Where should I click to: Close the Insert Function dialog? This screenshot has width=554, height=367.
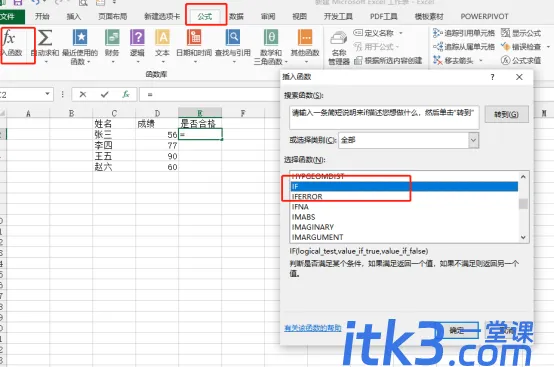point(519,77)
